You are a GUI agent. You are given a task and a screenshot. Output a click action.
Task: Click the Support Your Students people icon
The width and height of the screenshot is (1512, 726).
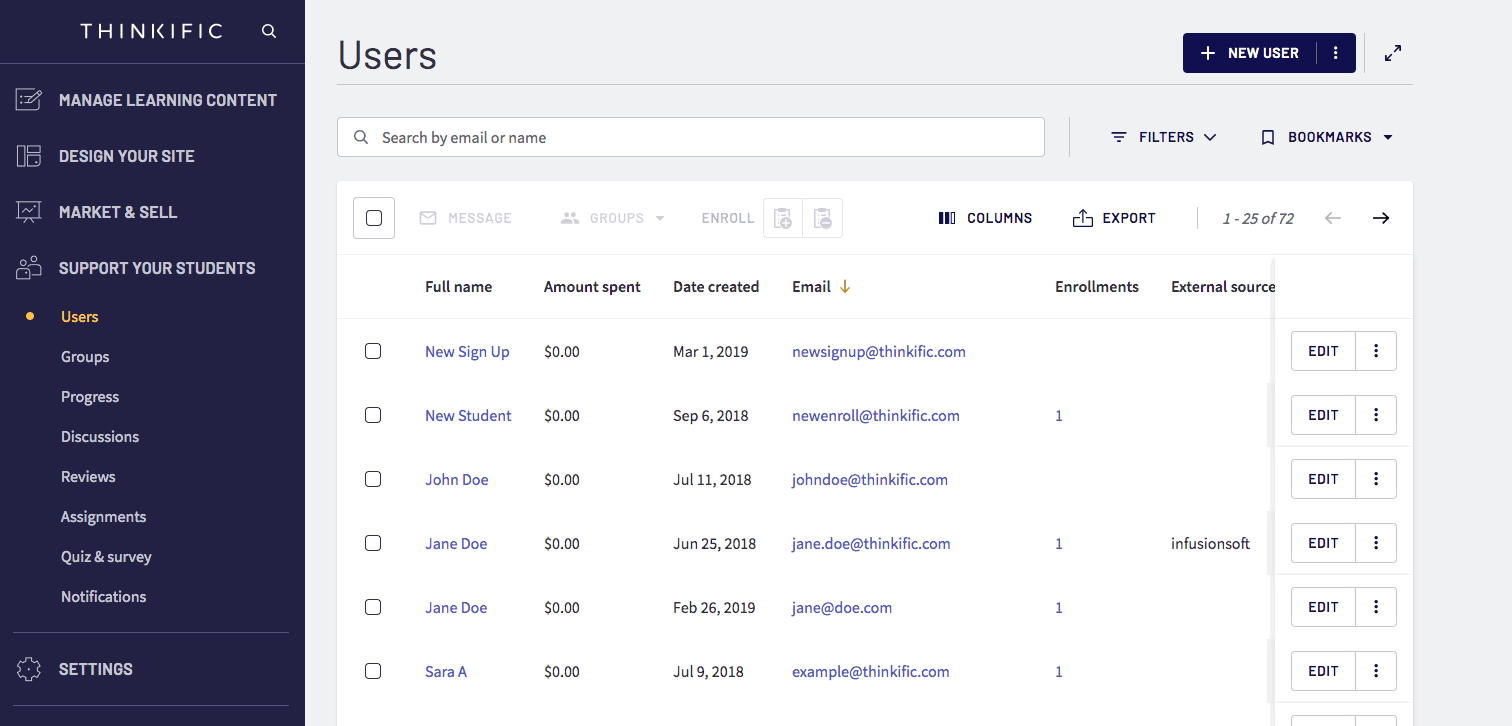(29, 268)
